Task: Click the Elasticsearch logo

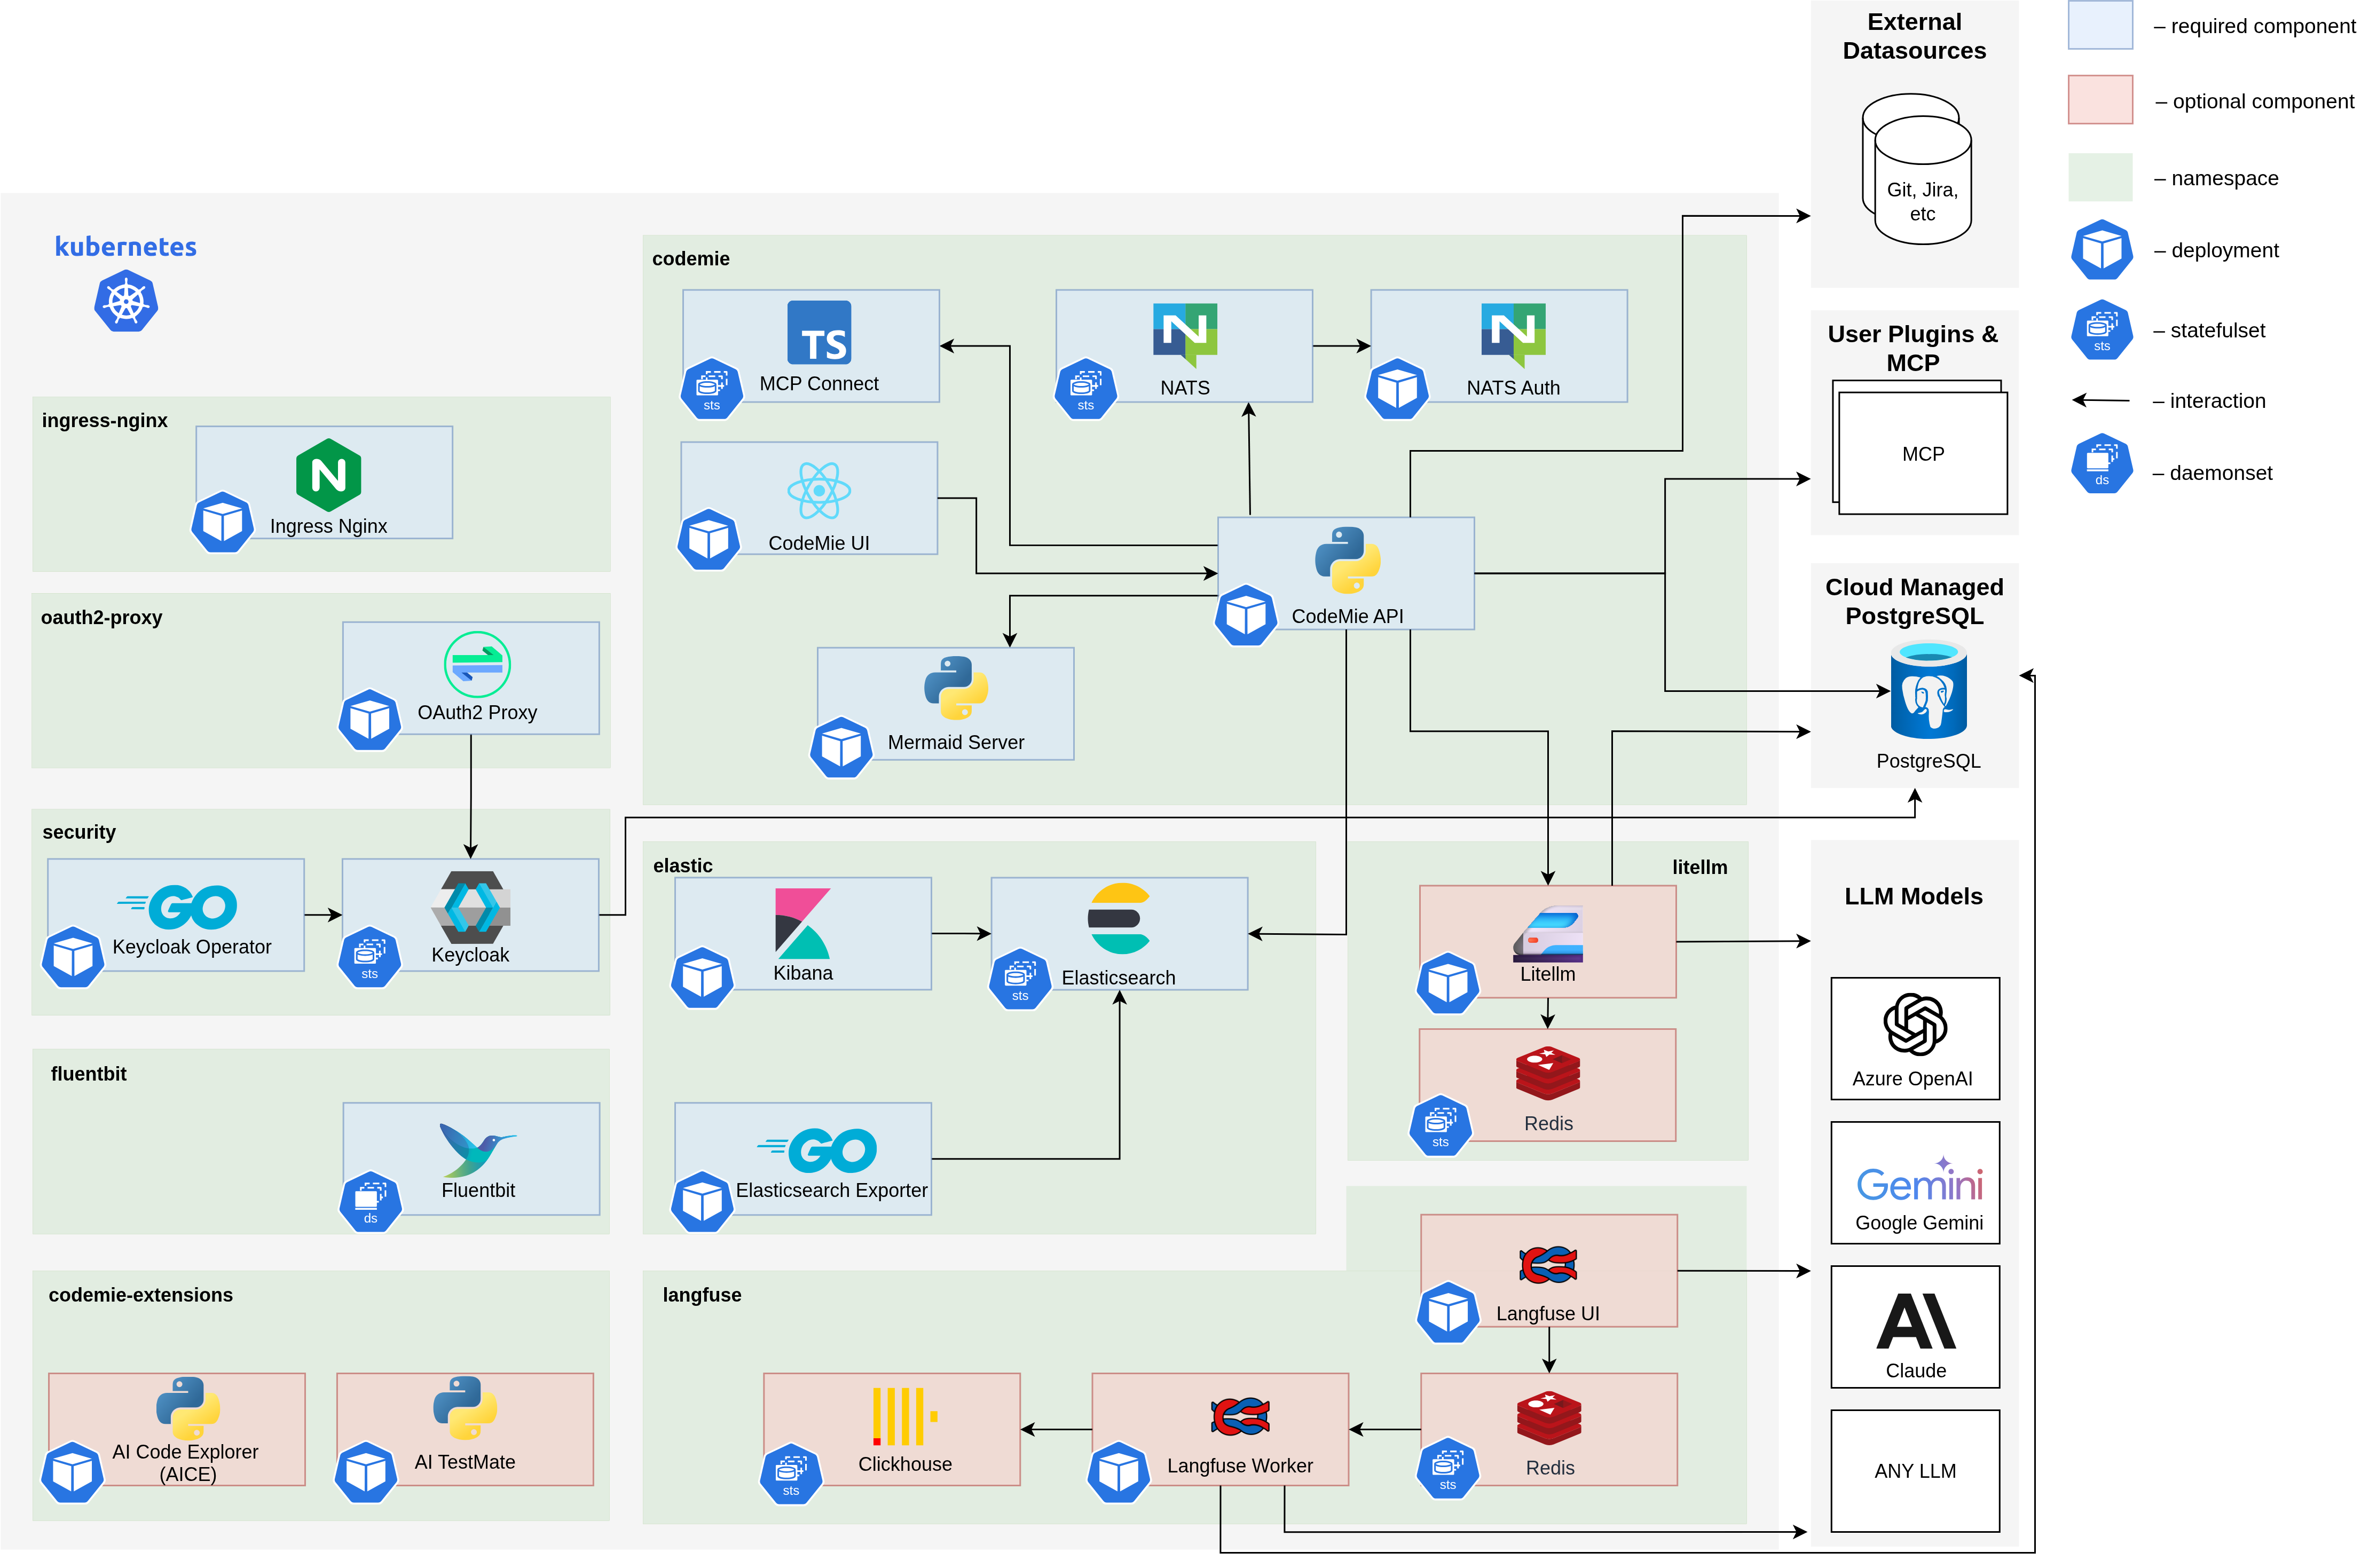Action: pos(1119,918)
